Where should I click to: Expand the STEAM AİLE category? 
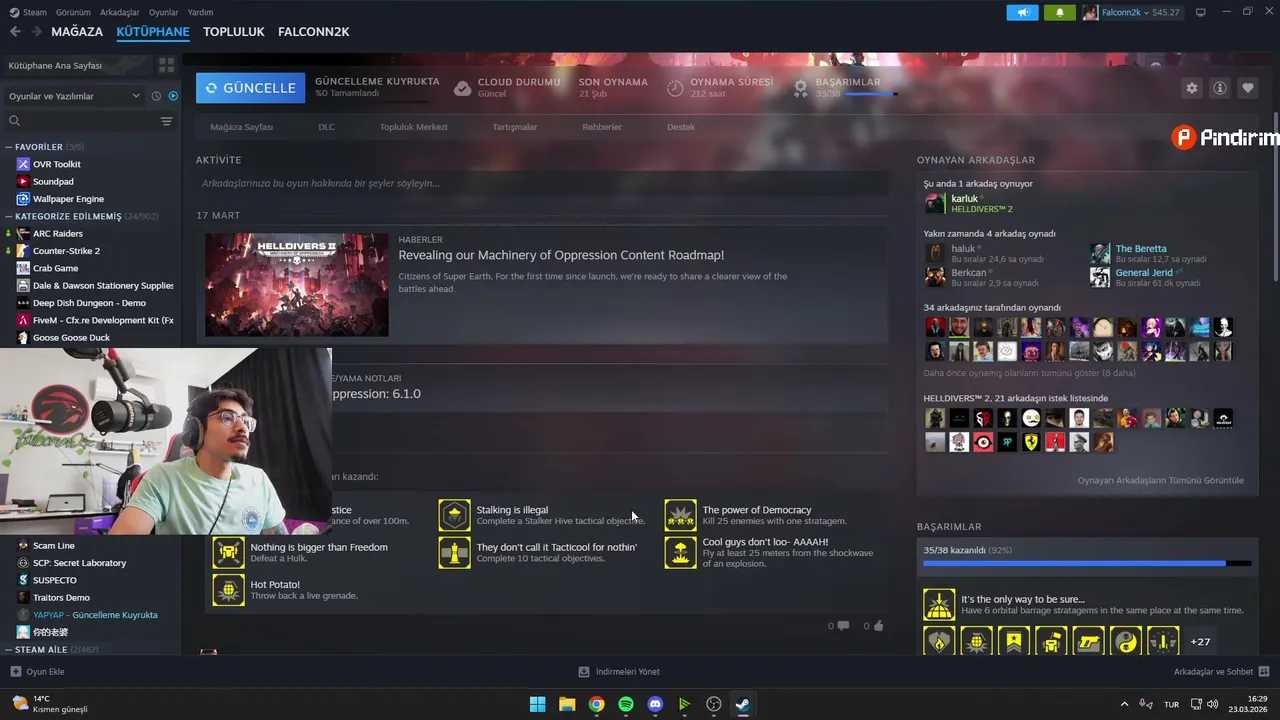(9, 650)
